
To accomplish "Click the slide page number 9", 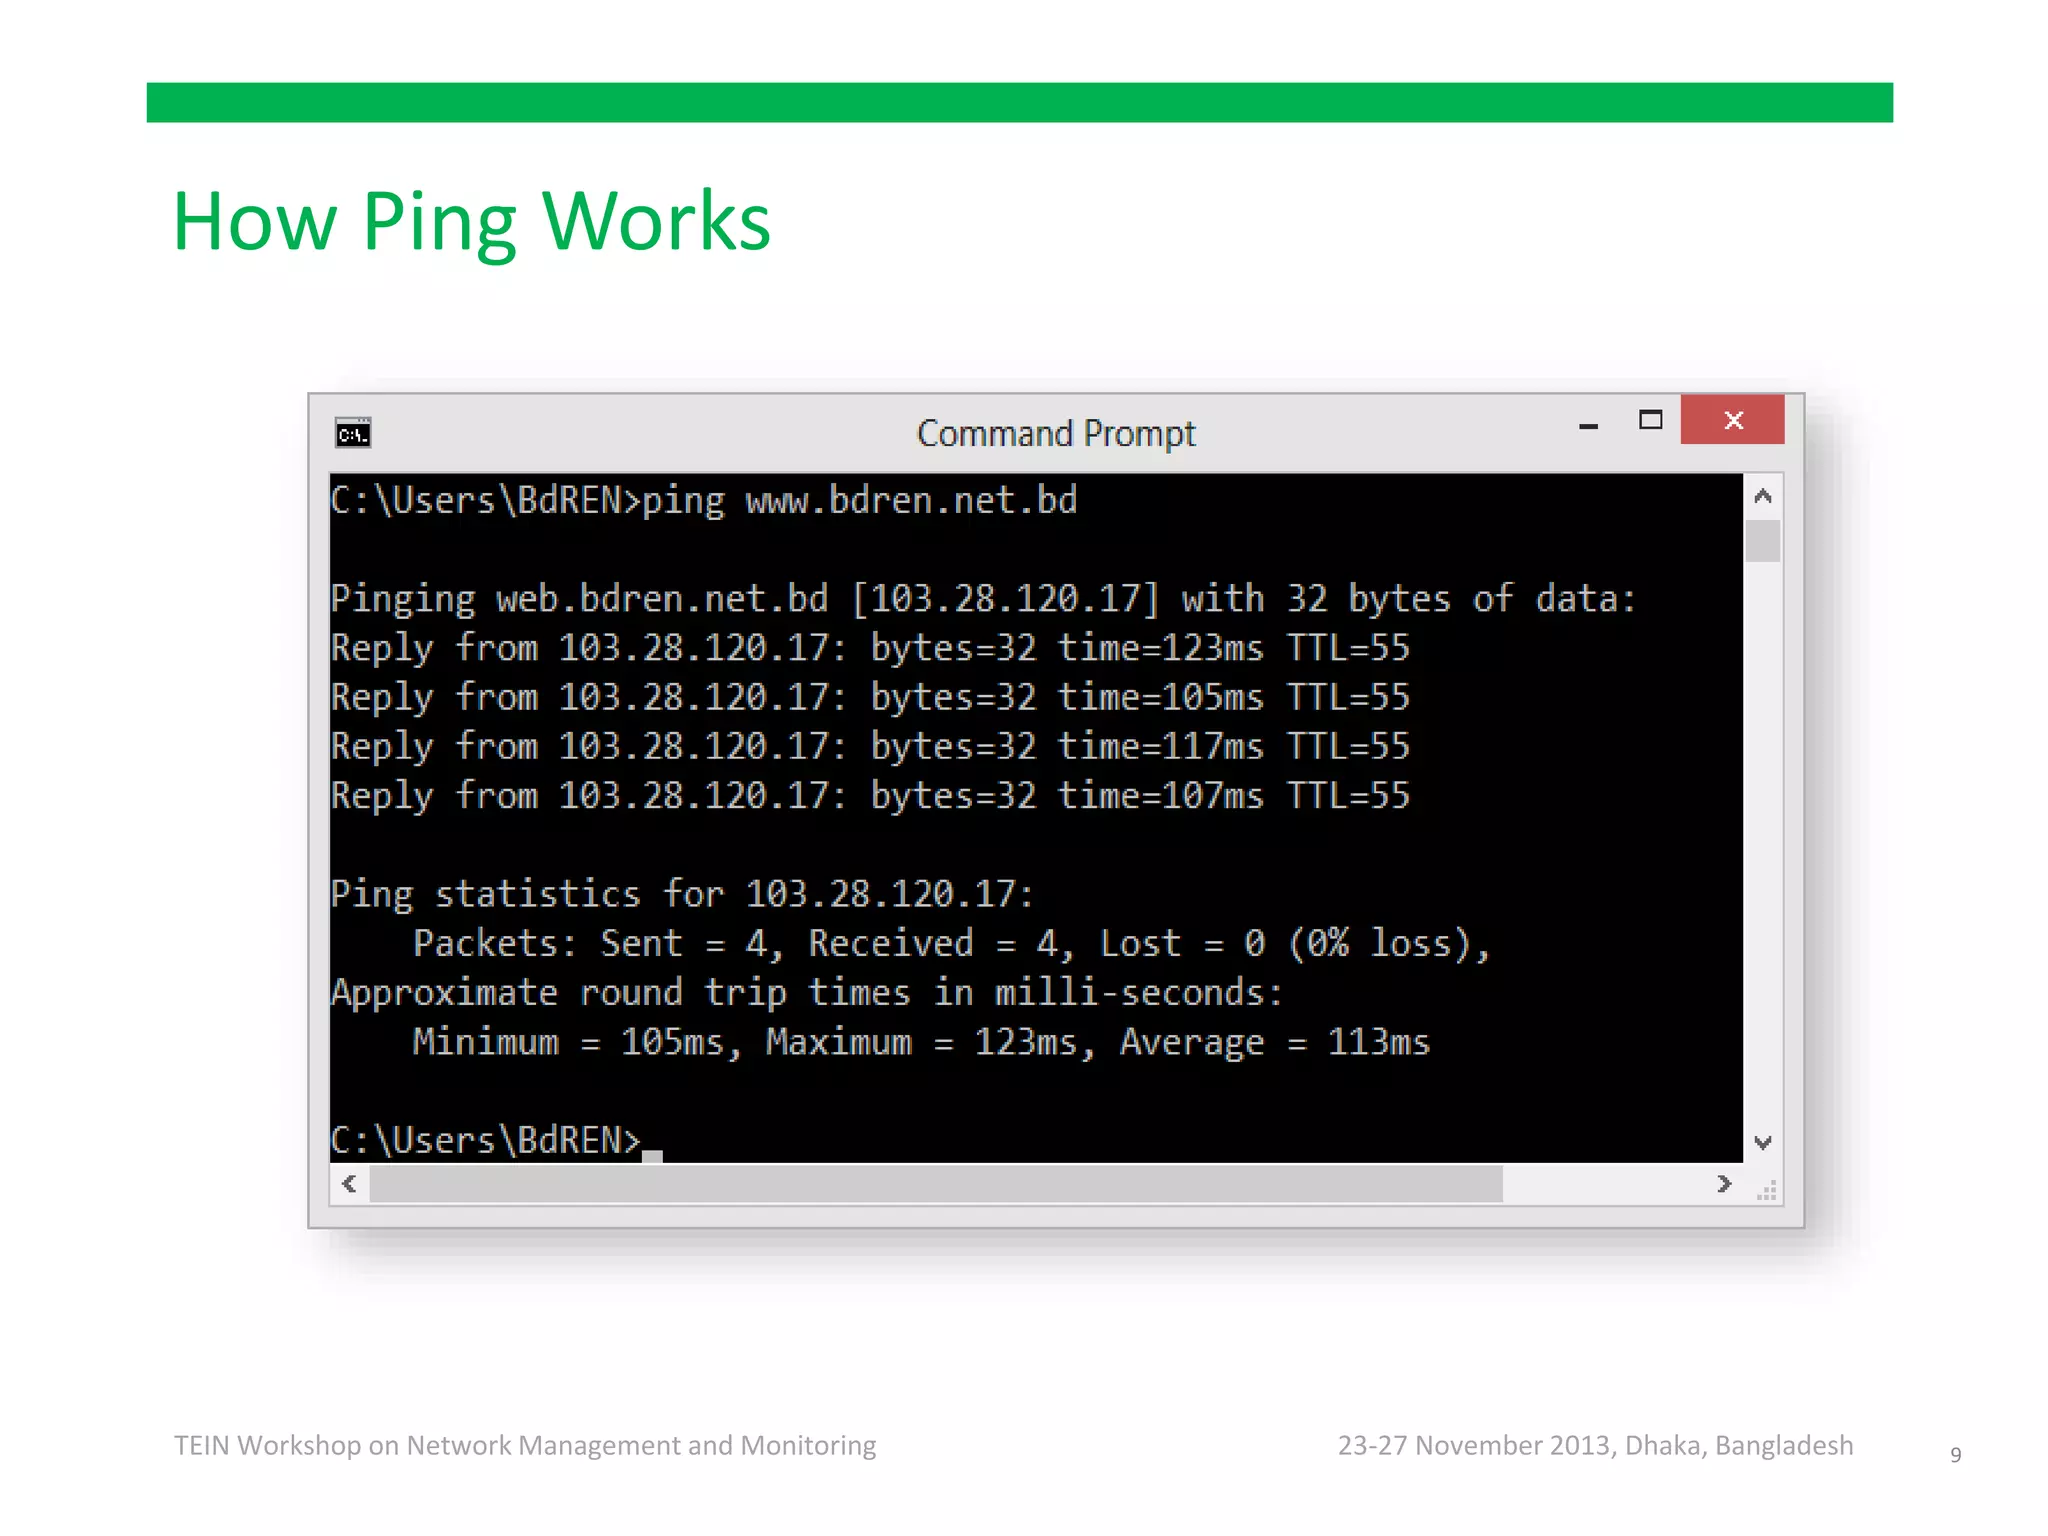I will [x=1955, y=1454].
